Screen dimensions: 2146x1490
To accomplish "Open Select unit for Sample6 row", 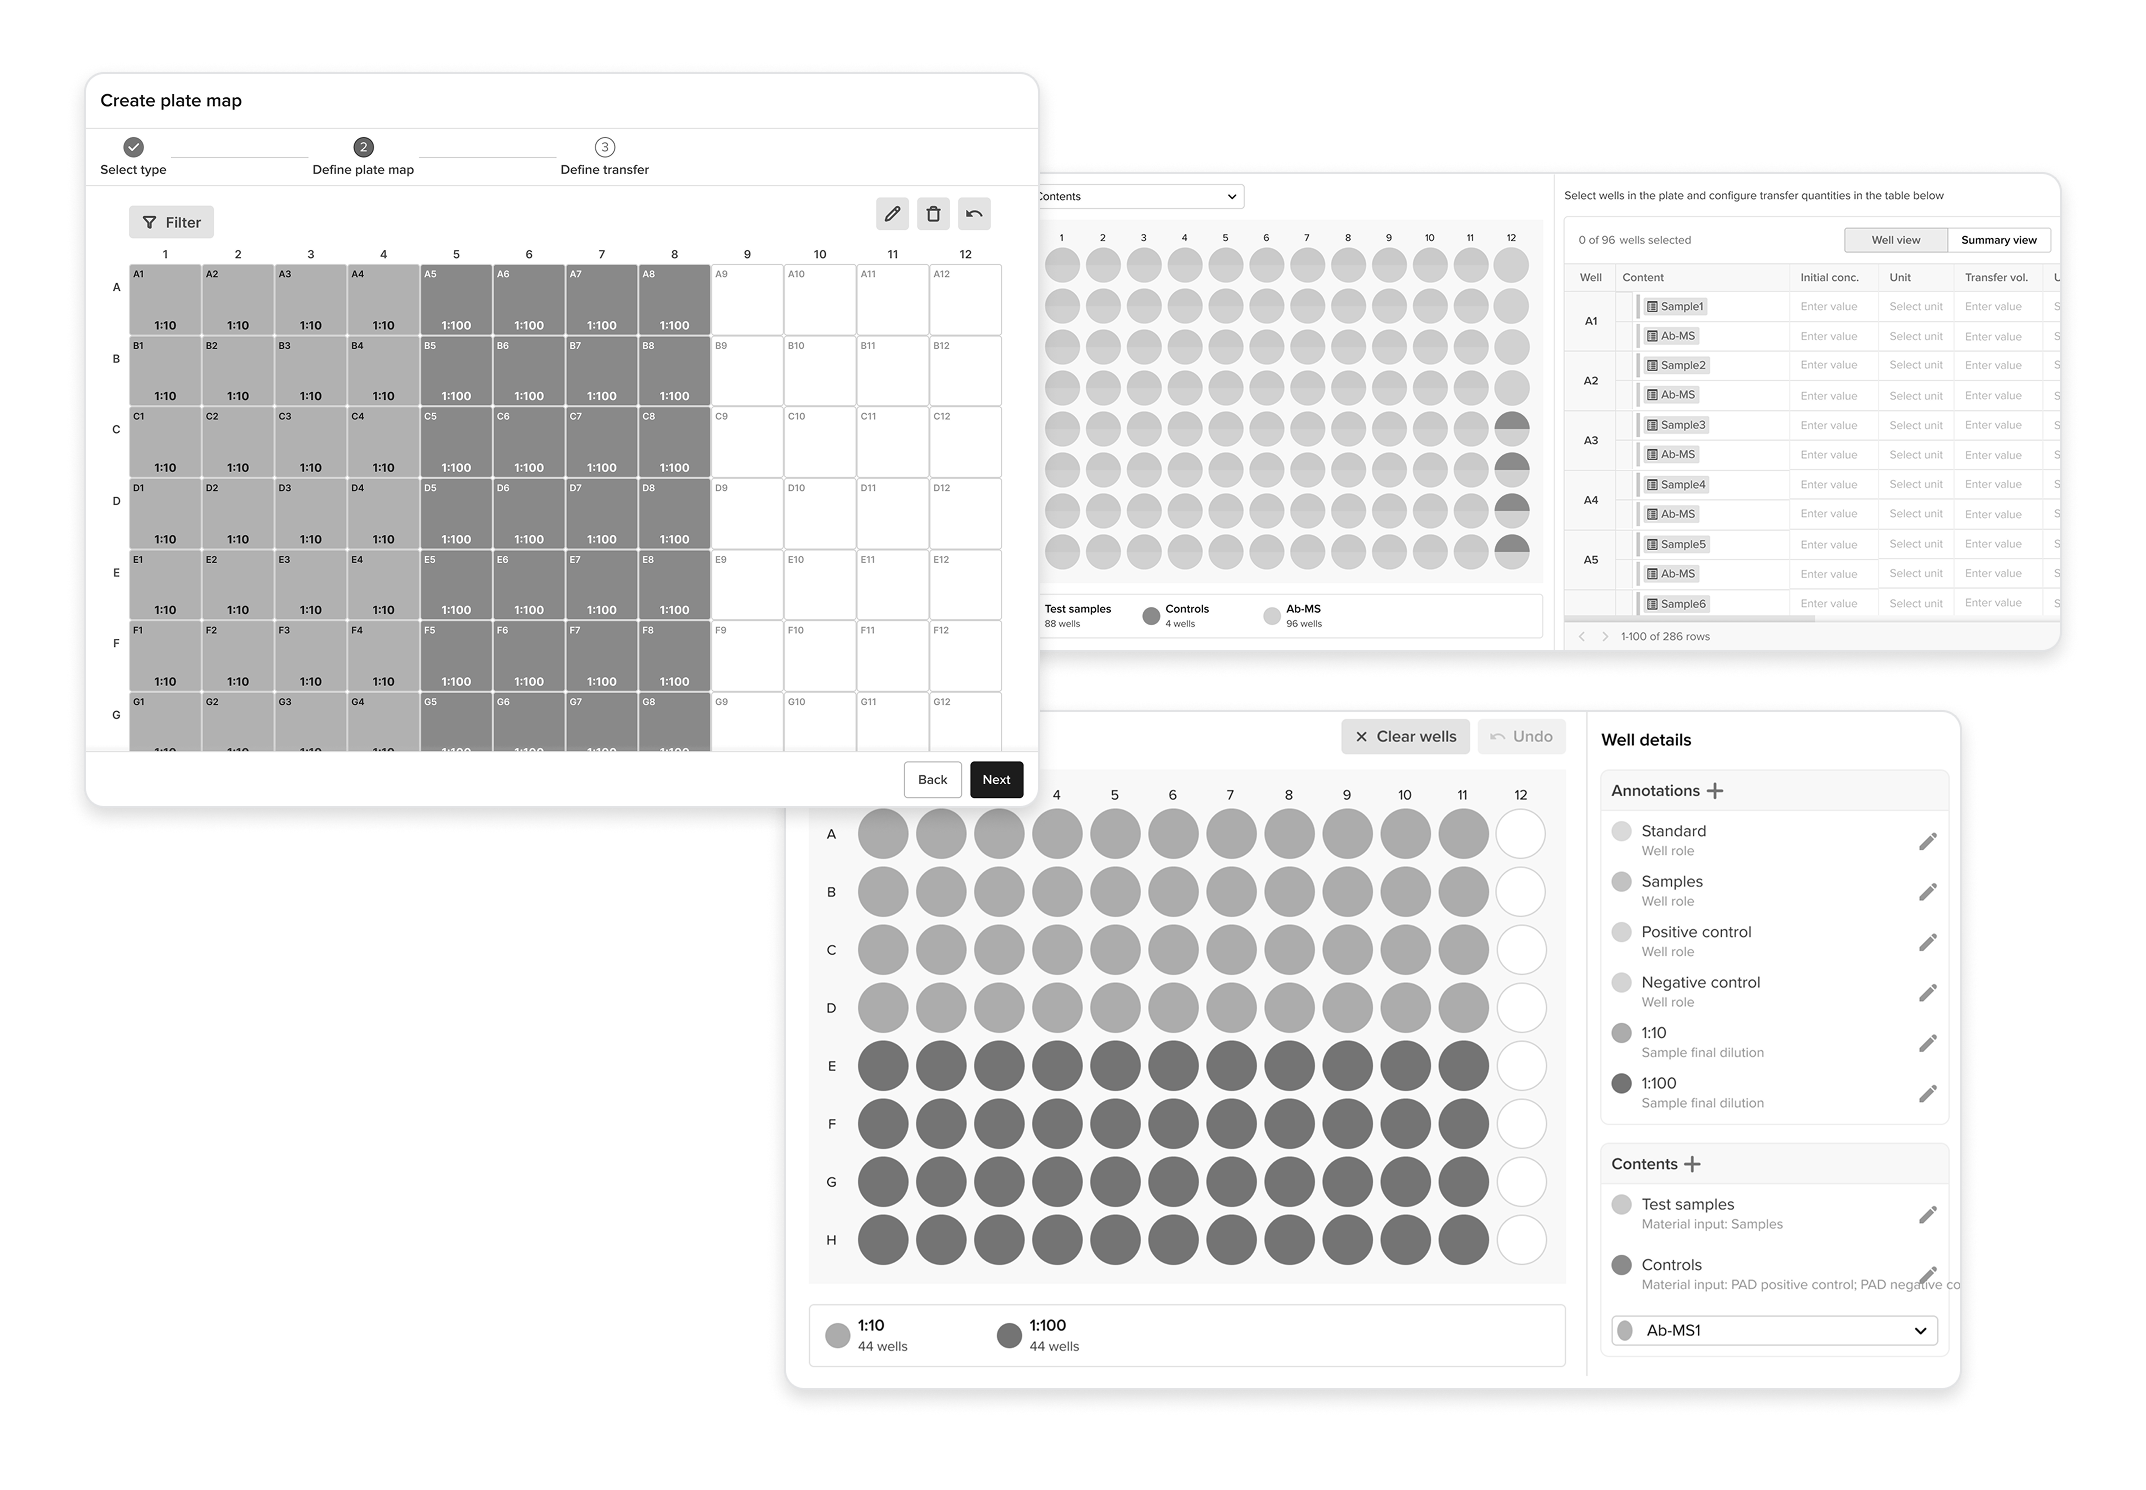I will 1916,603.
